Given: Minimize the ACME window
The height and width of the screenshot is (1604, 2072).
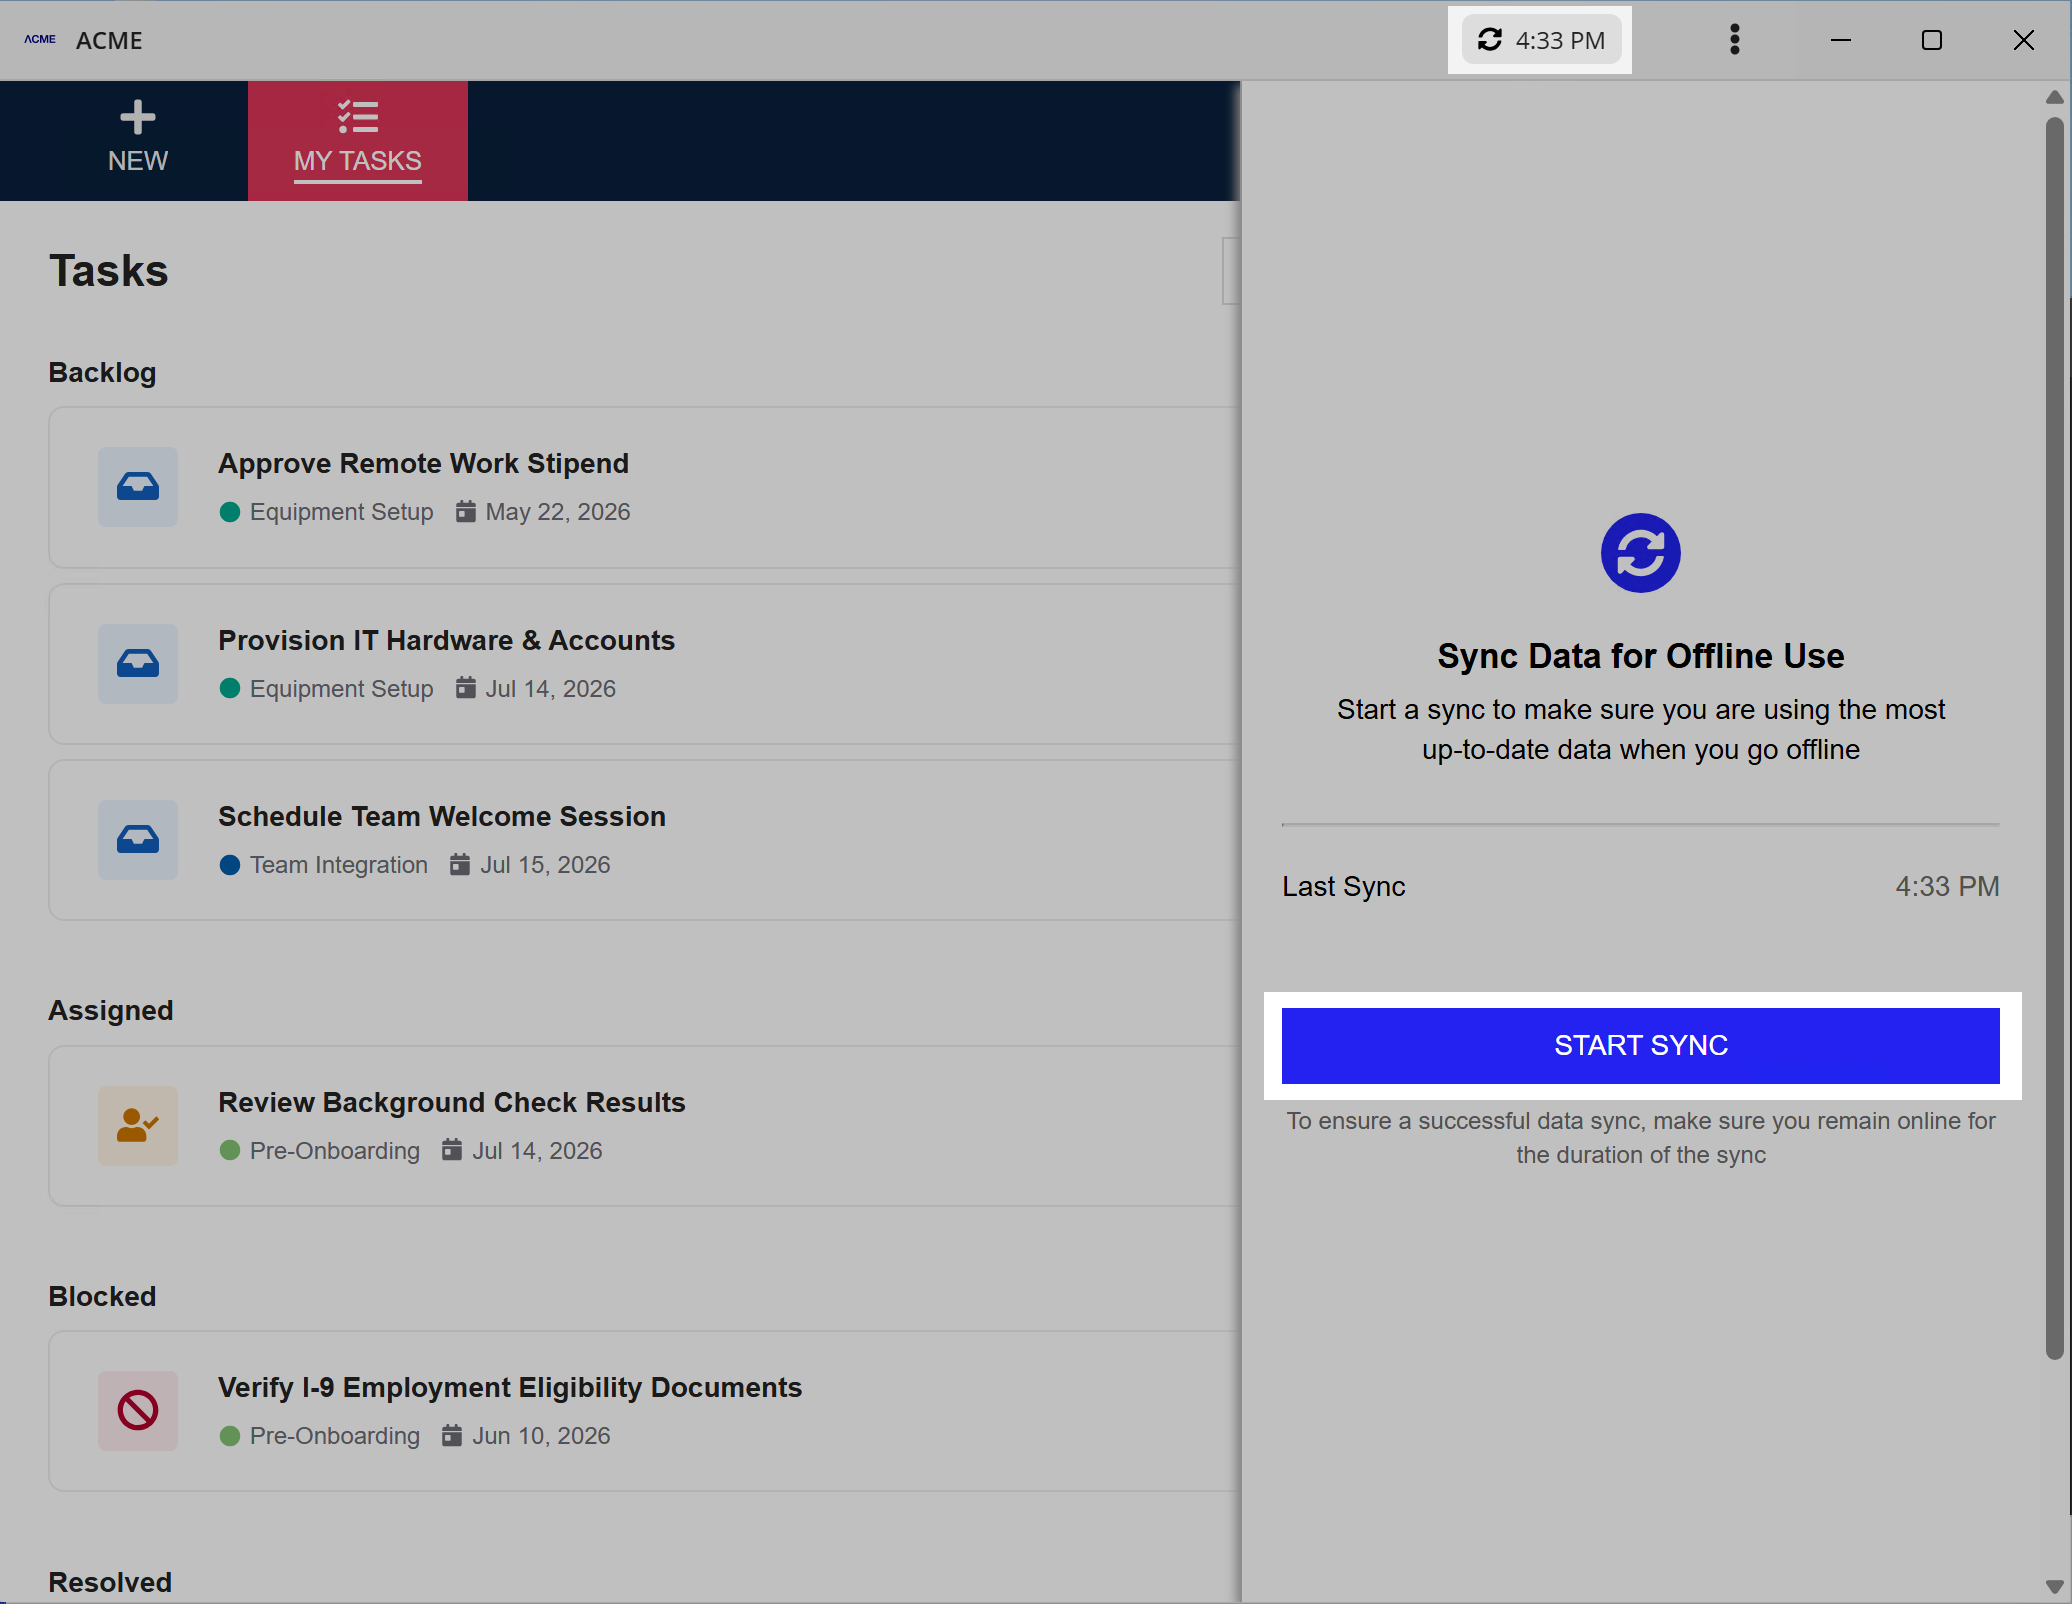Looking at the screenshot, I should (x=1841, y=40).
